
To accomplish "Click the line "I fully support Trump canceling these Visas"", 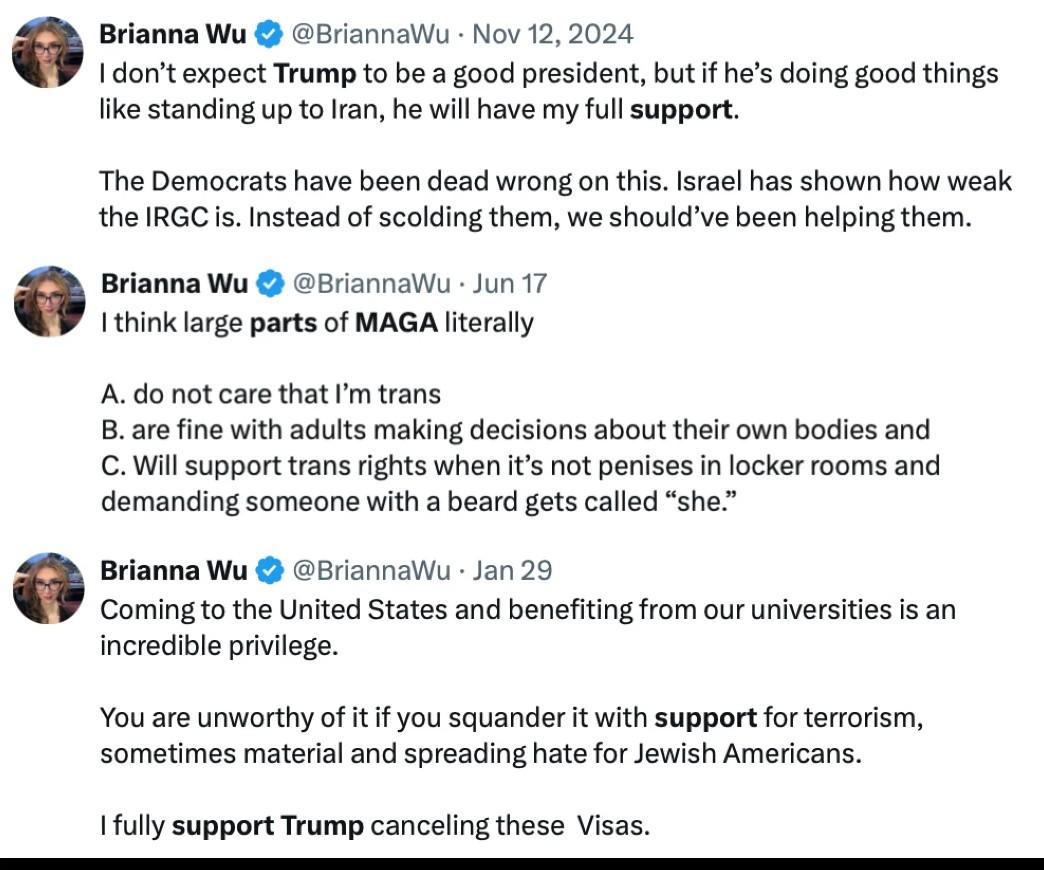I will pyautogui.click(x=375, y=826).
